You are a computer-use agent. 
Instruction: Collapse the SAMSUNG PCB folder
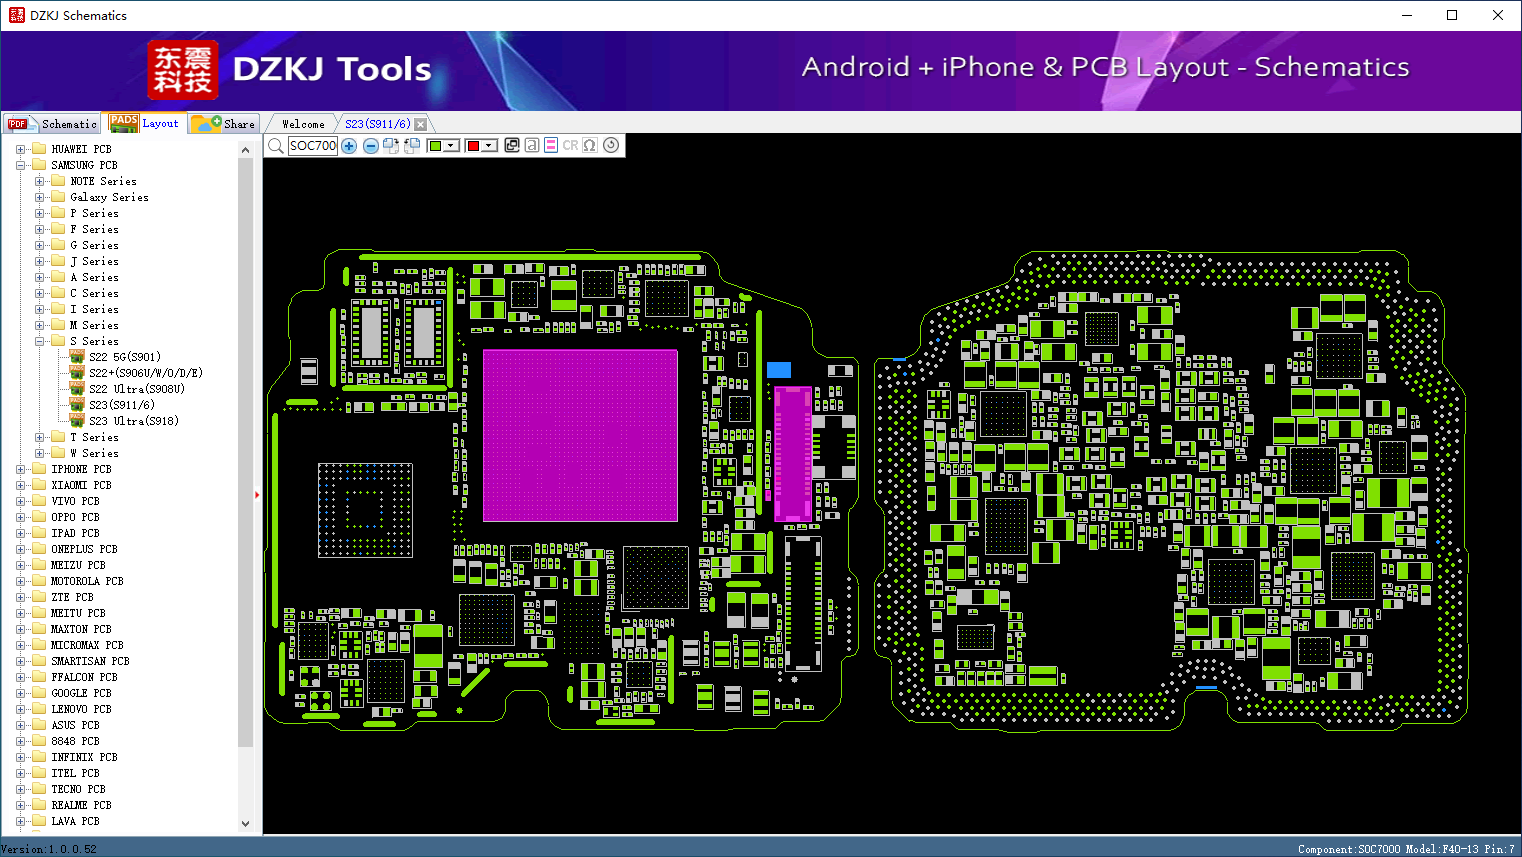[20, 165]
